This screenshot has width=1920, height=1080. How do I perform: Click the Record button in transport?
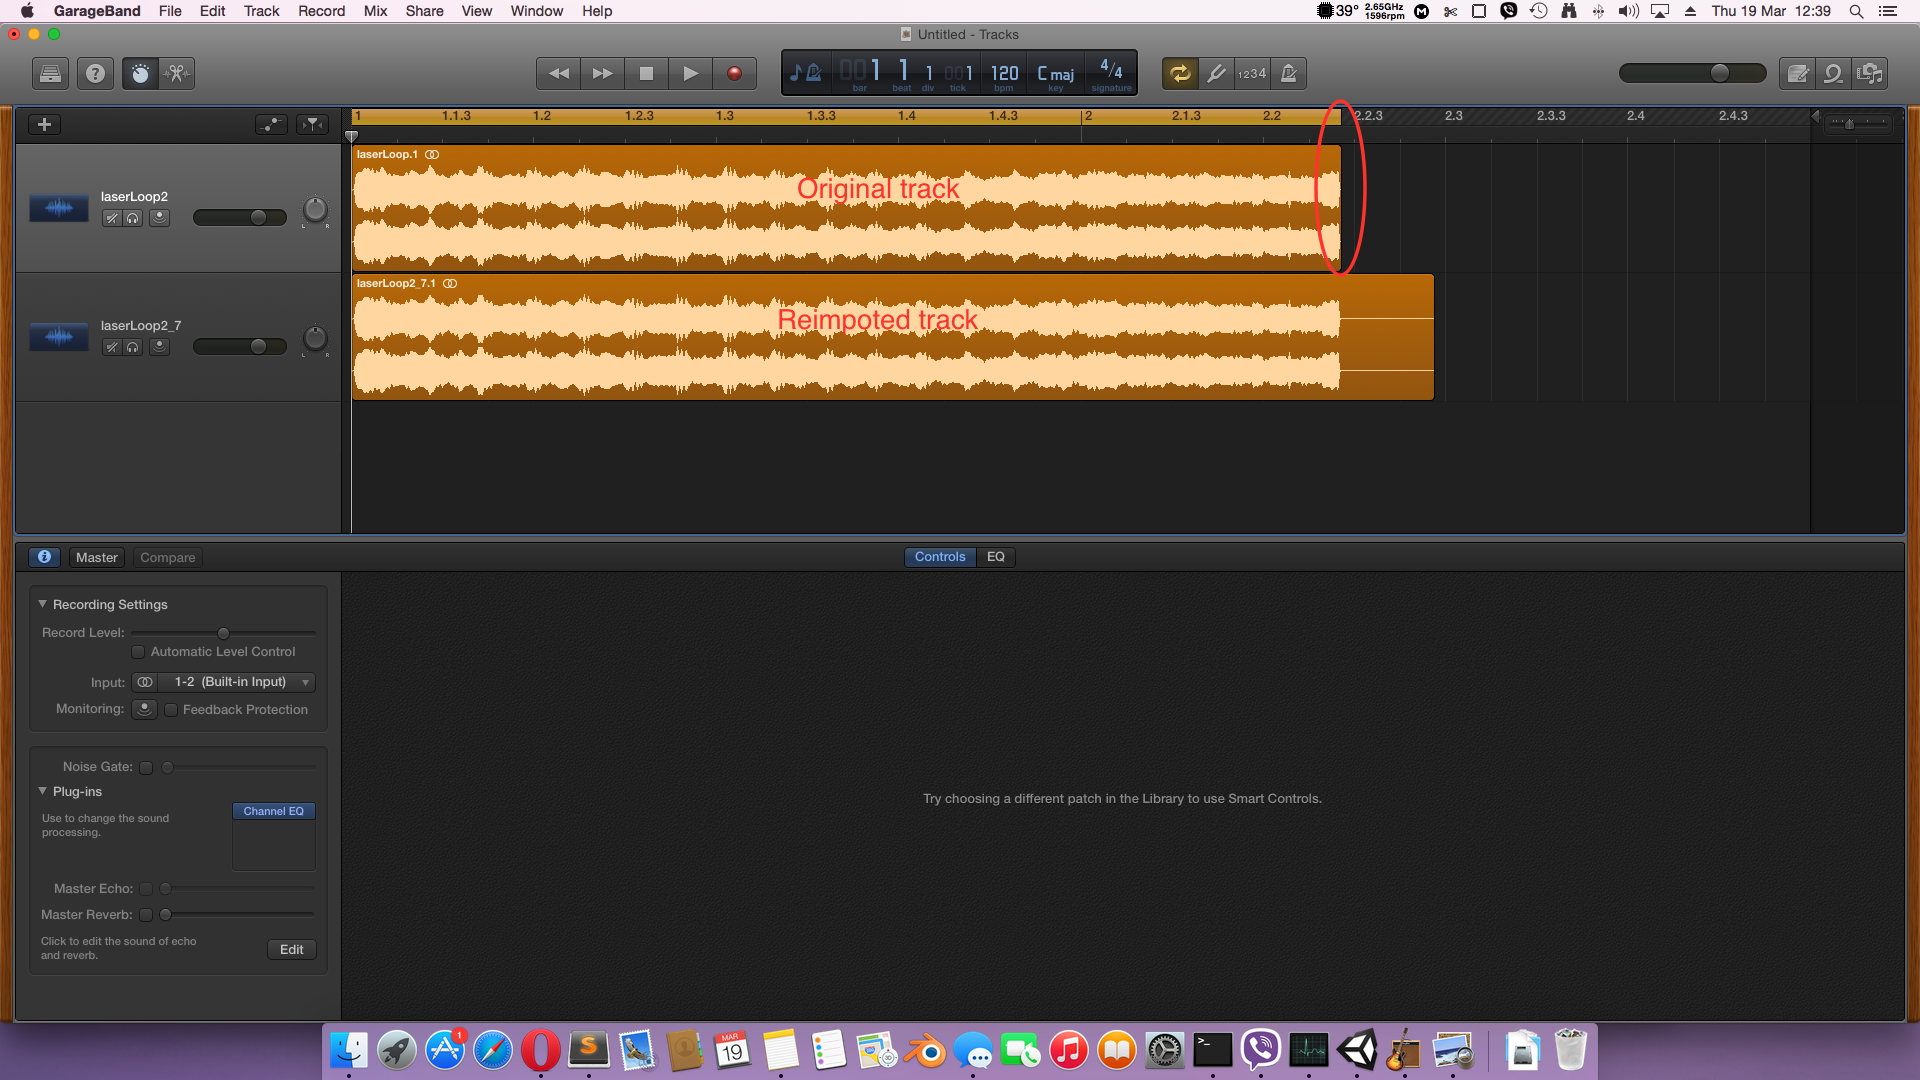point(735,73)
